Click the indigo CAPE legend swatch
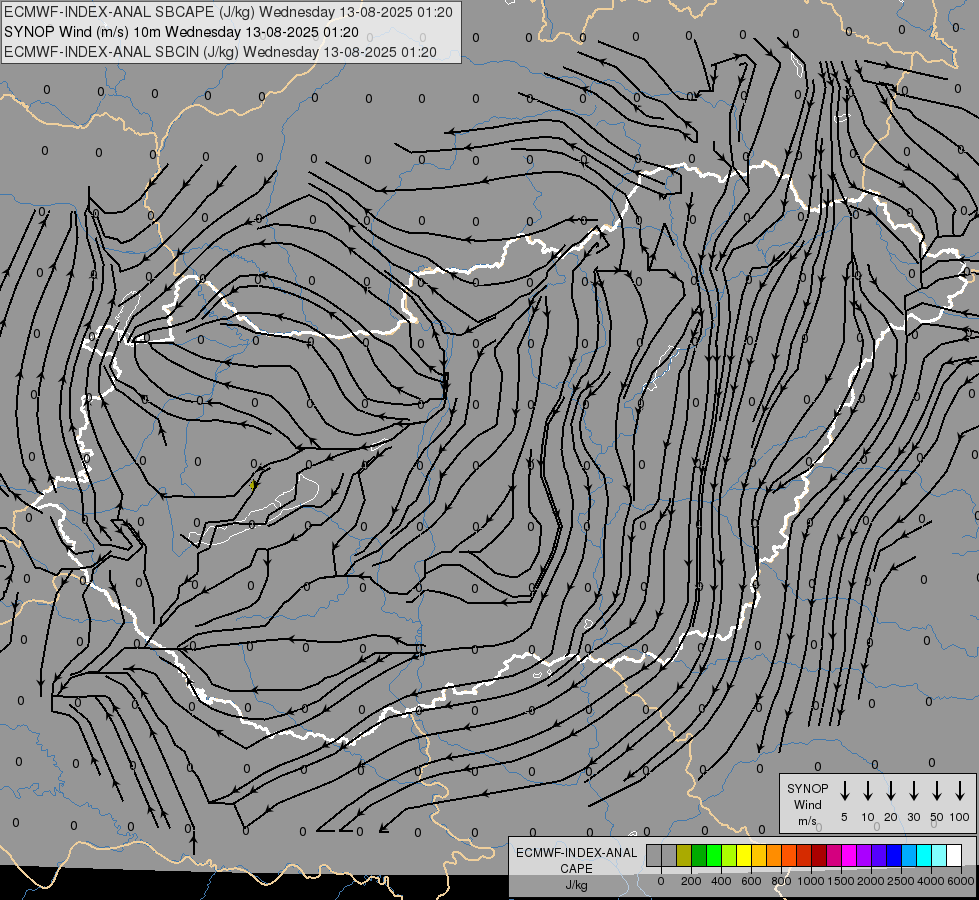This screenshot has height=900, width=979. [878, 855]
